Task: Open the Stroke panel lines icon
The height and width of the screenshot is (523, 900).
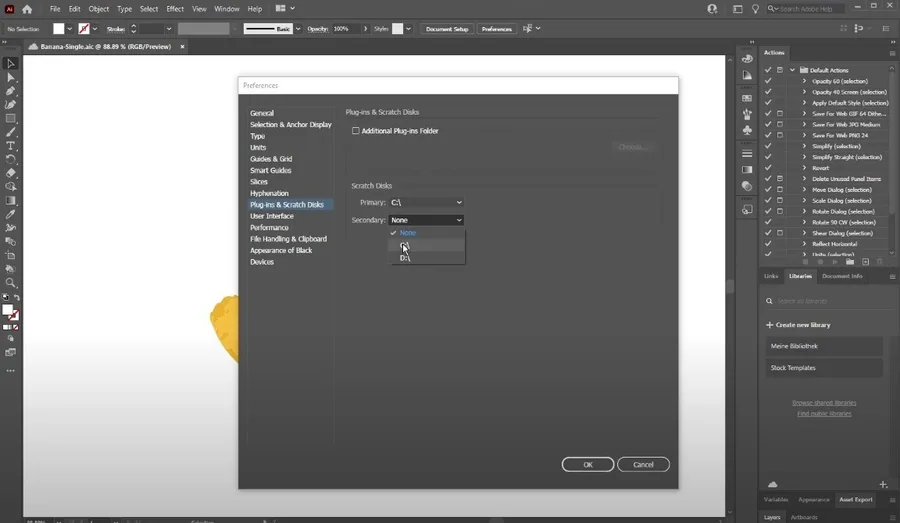Action: click(747, 153)
